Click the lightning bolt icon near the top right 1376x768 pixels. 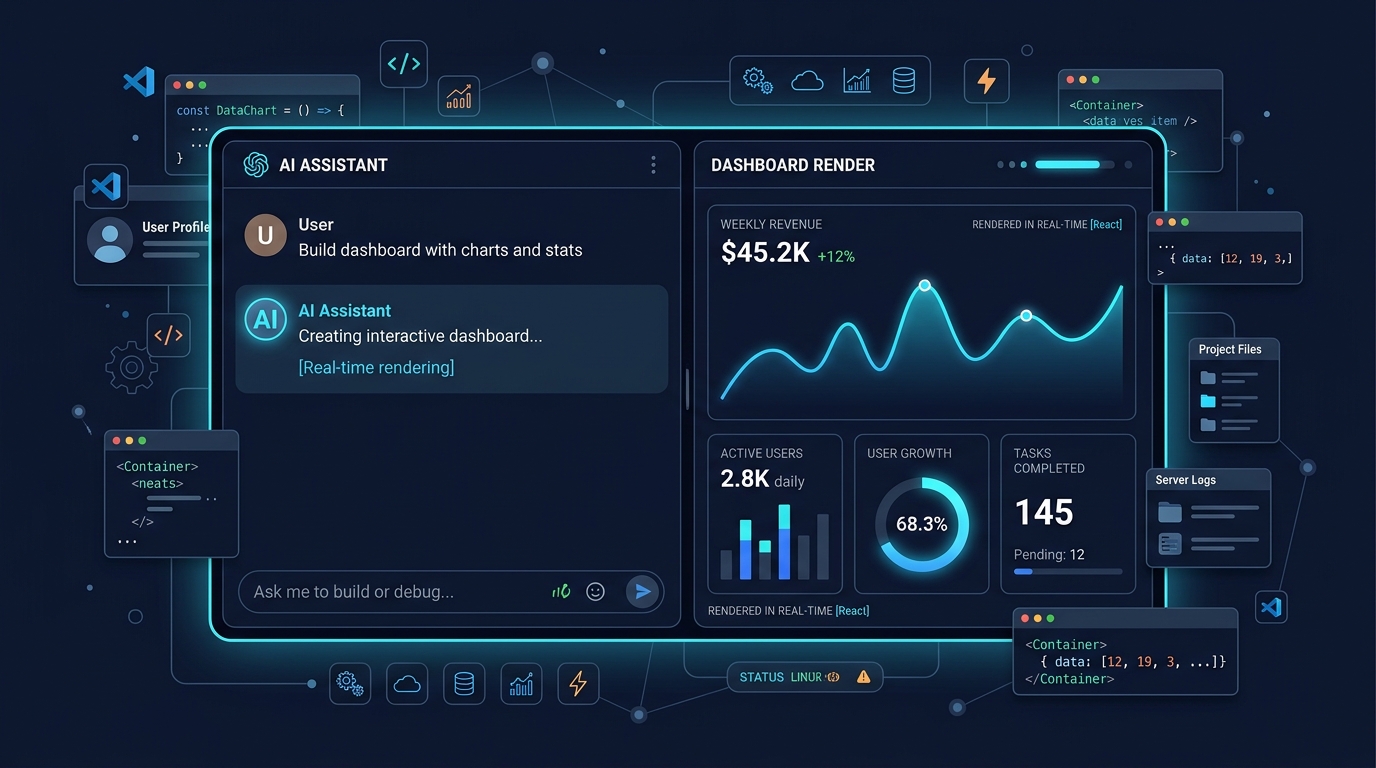[x=986, y=81]
